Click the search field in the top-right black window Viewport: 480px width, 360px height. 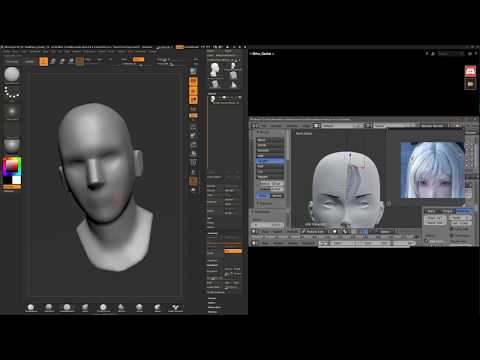[450, 54]
